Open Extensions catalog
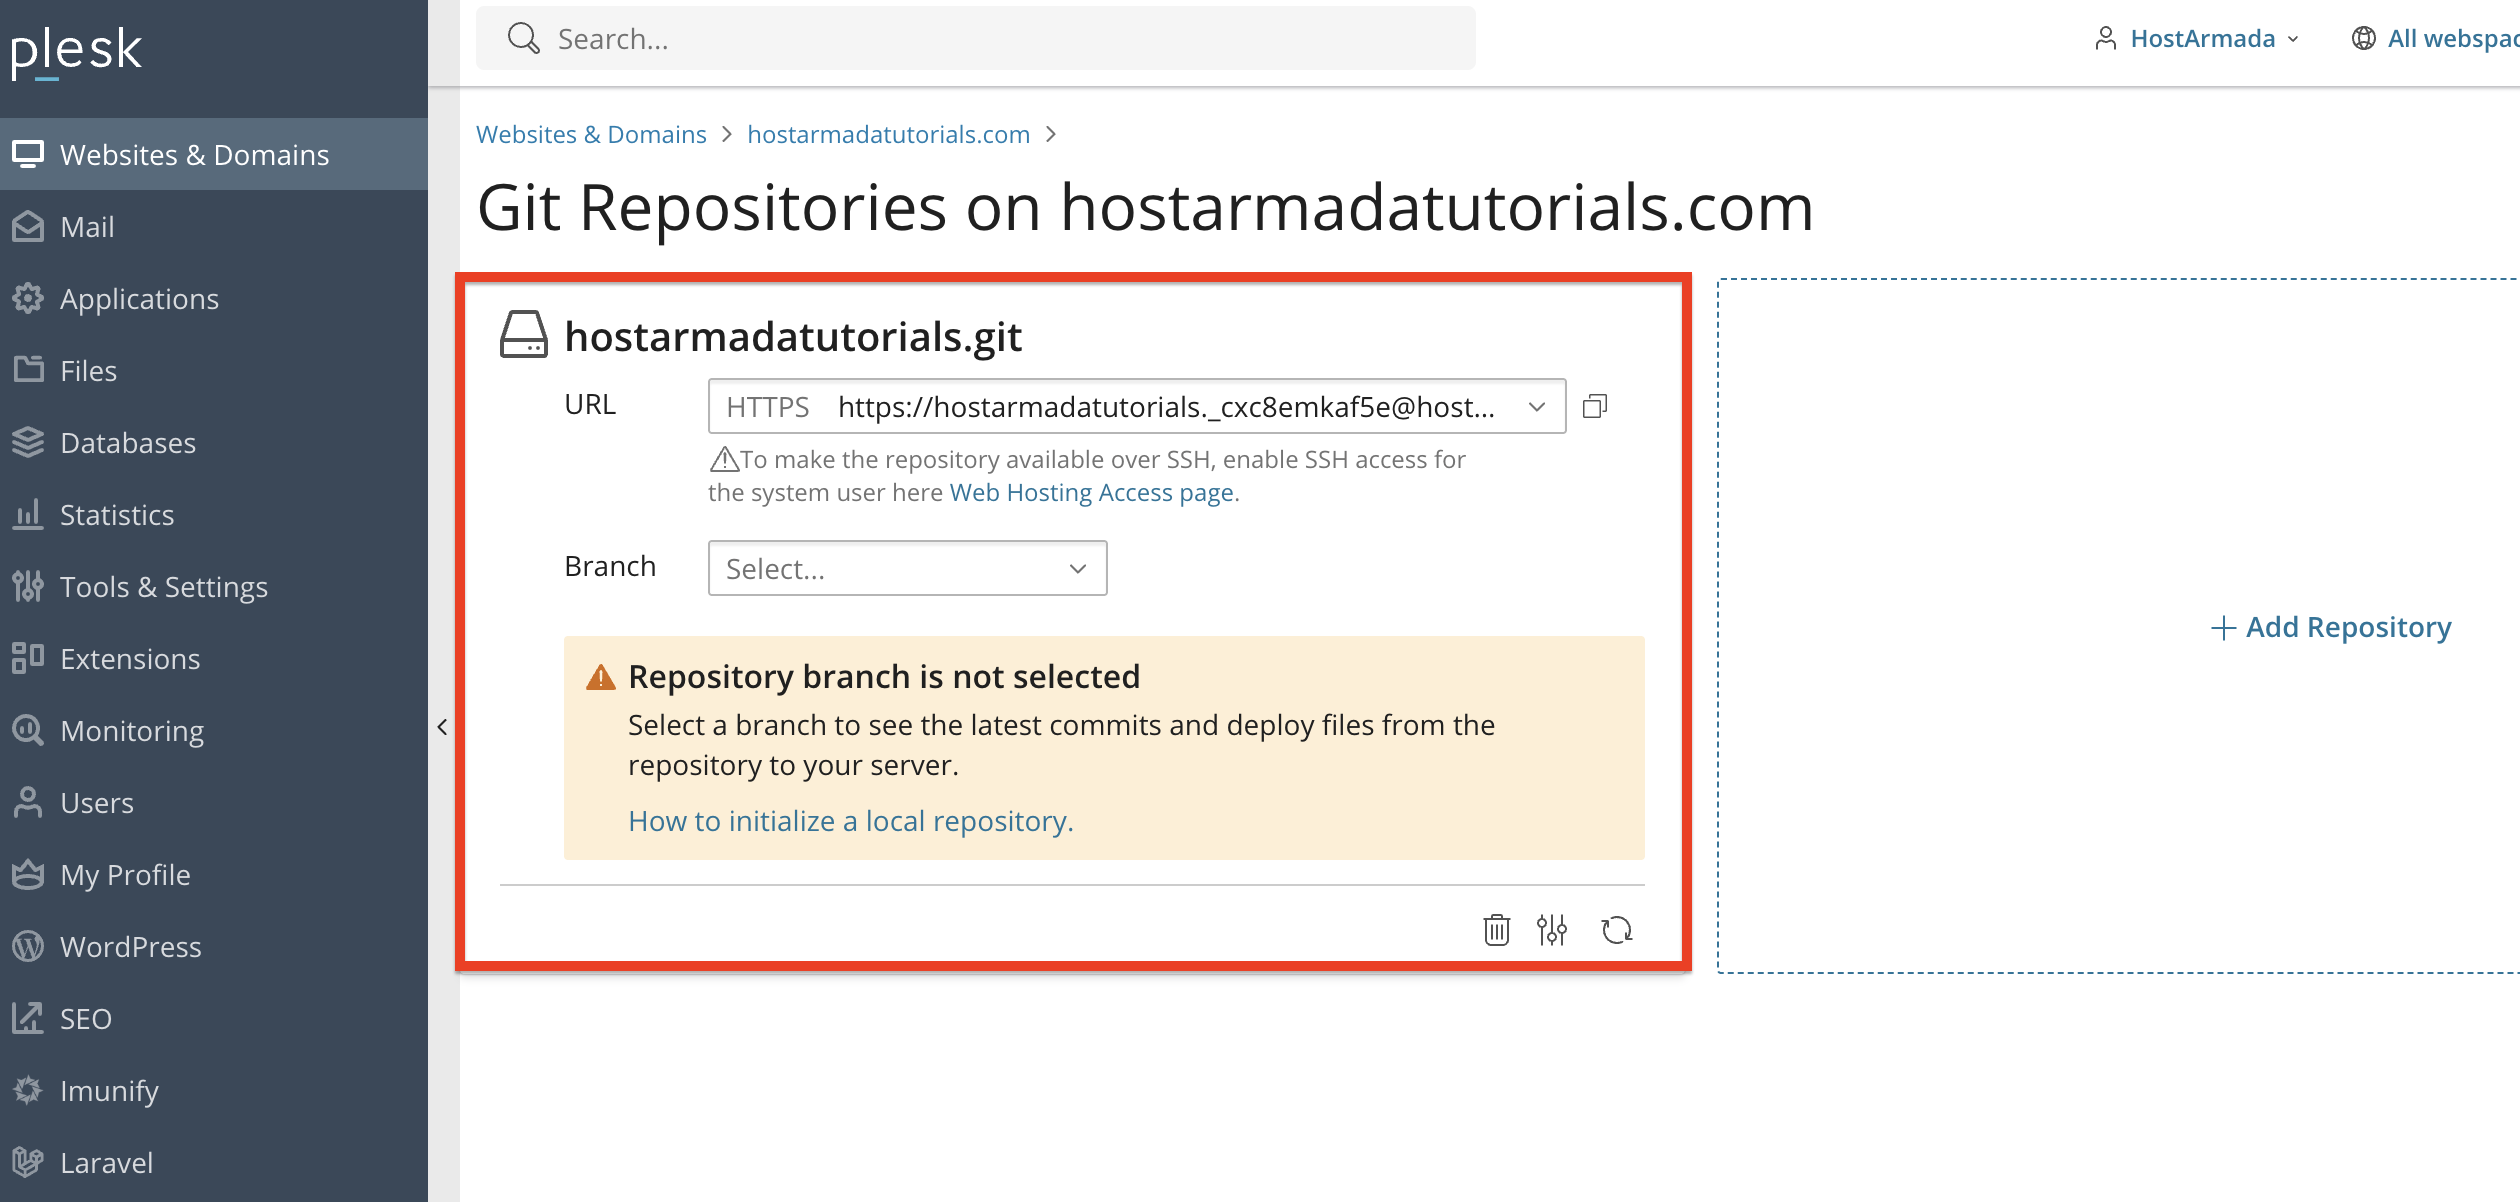This screenshot has height=1202, width=2520. tap(214, 659)
